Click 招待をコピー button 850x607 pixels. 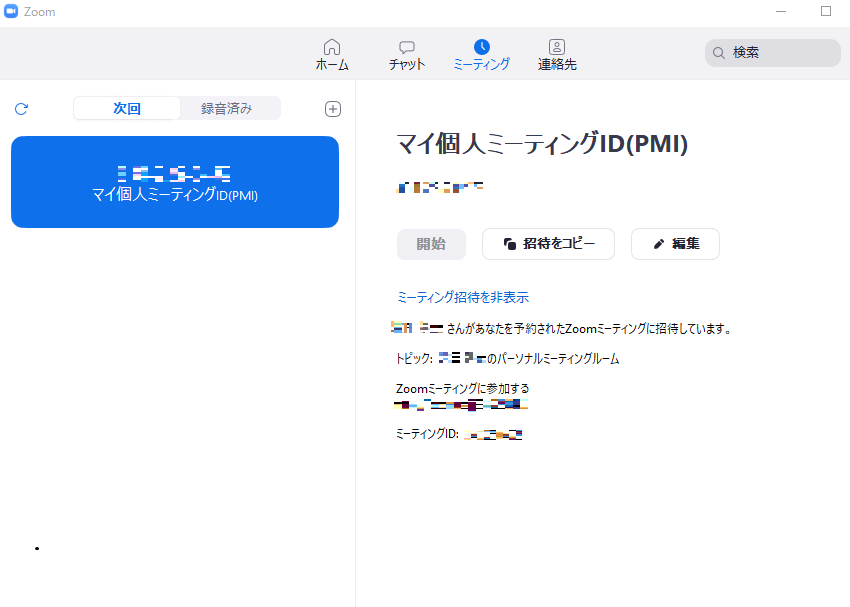pos(548,244)
